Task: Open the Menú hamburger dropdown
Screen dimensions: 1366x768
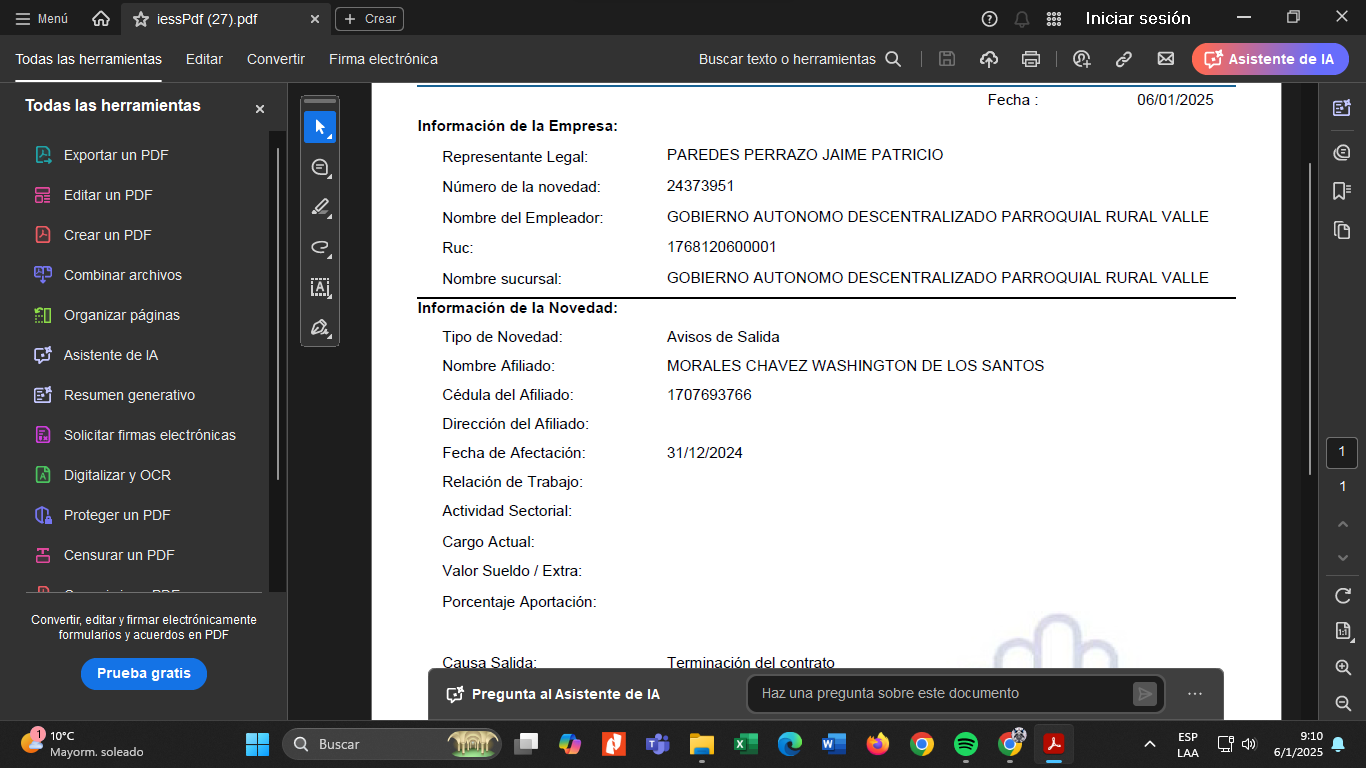Action: click(x=42, y=19)
